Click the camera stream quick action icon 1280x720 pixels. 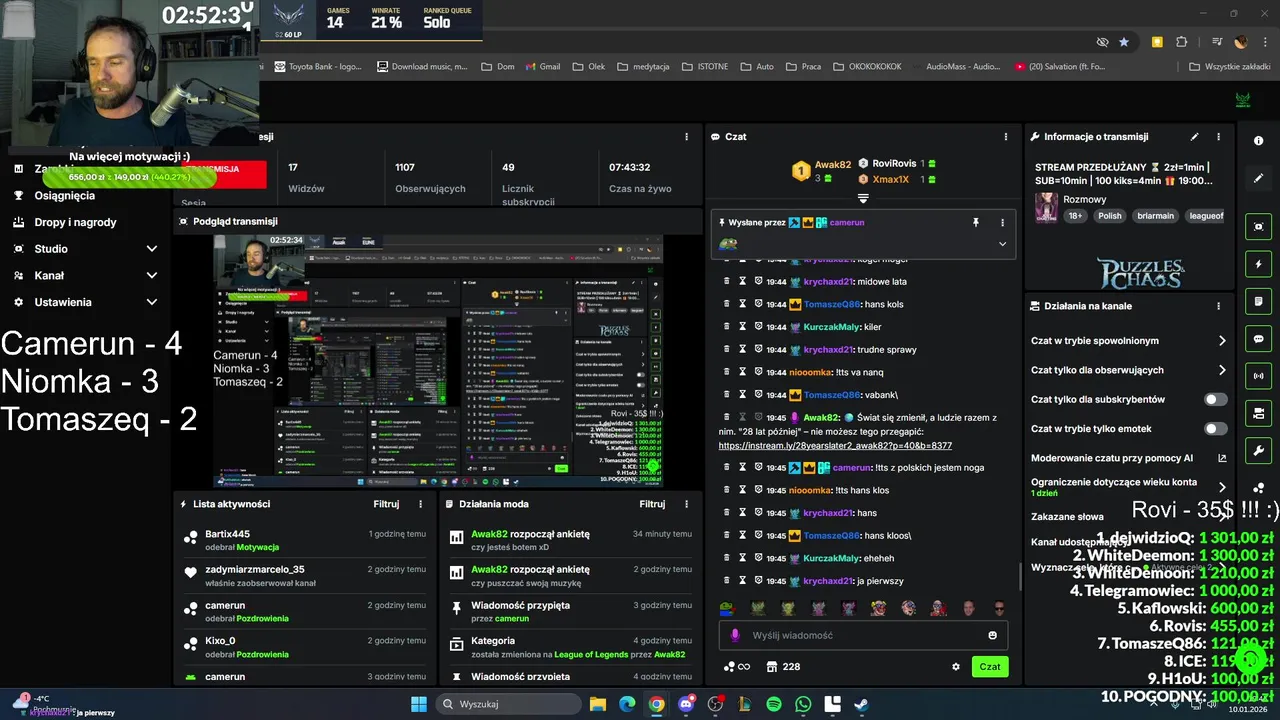1258,413
